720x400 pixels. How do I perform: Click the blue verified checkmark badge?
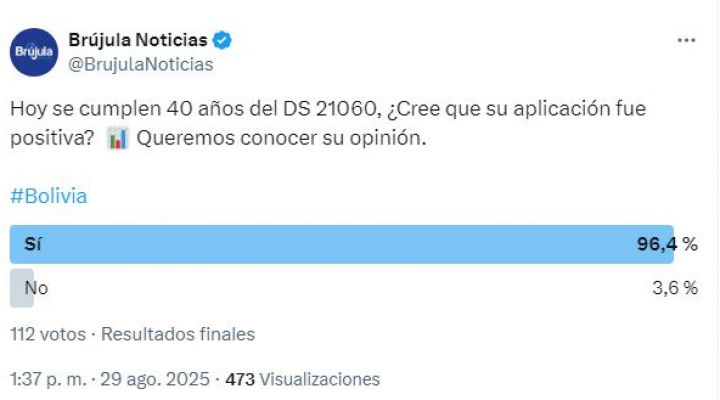pos(222,40)
